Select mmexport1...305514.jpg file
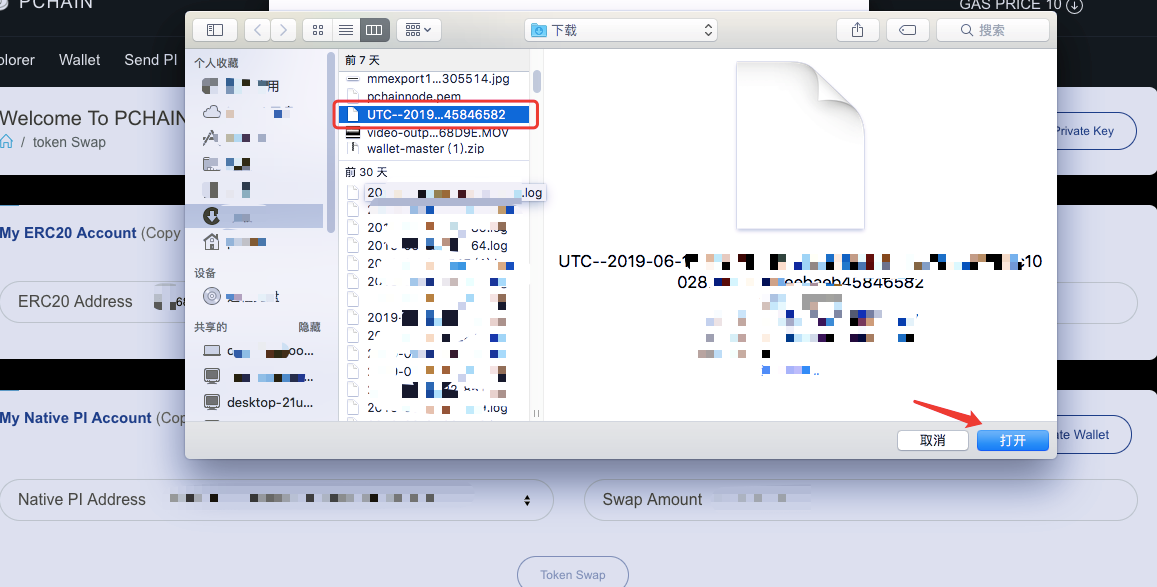The width and height of the screenshot is (1157, 587). (x=435, y=79)
